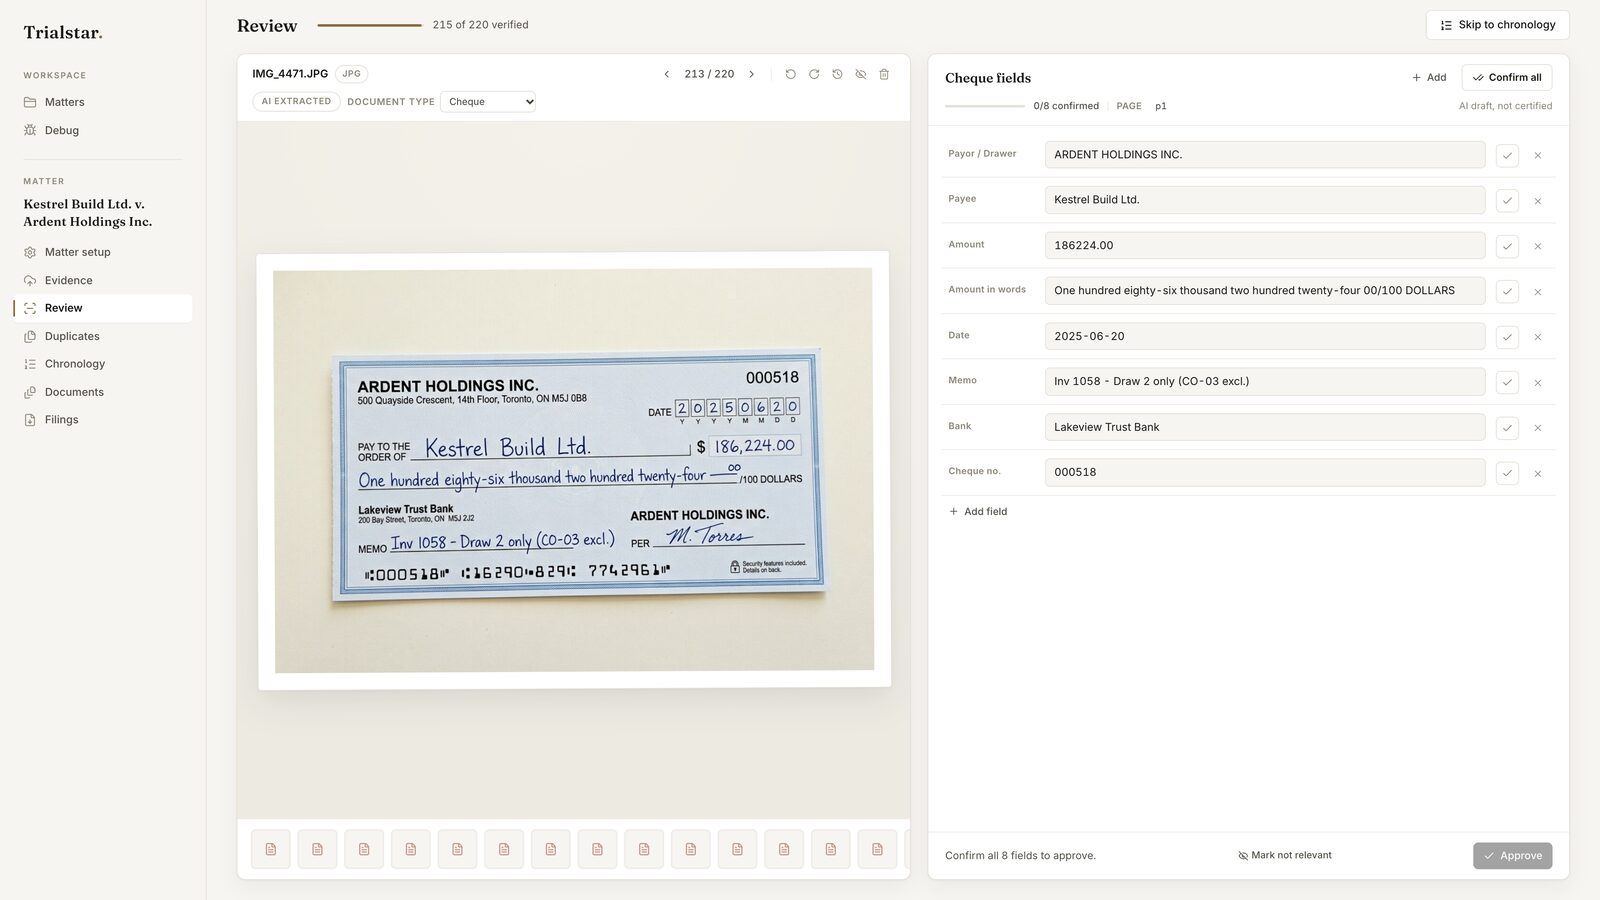Click the Trialstar logo
1600x900 pixels.
click(x=63, y=32)
